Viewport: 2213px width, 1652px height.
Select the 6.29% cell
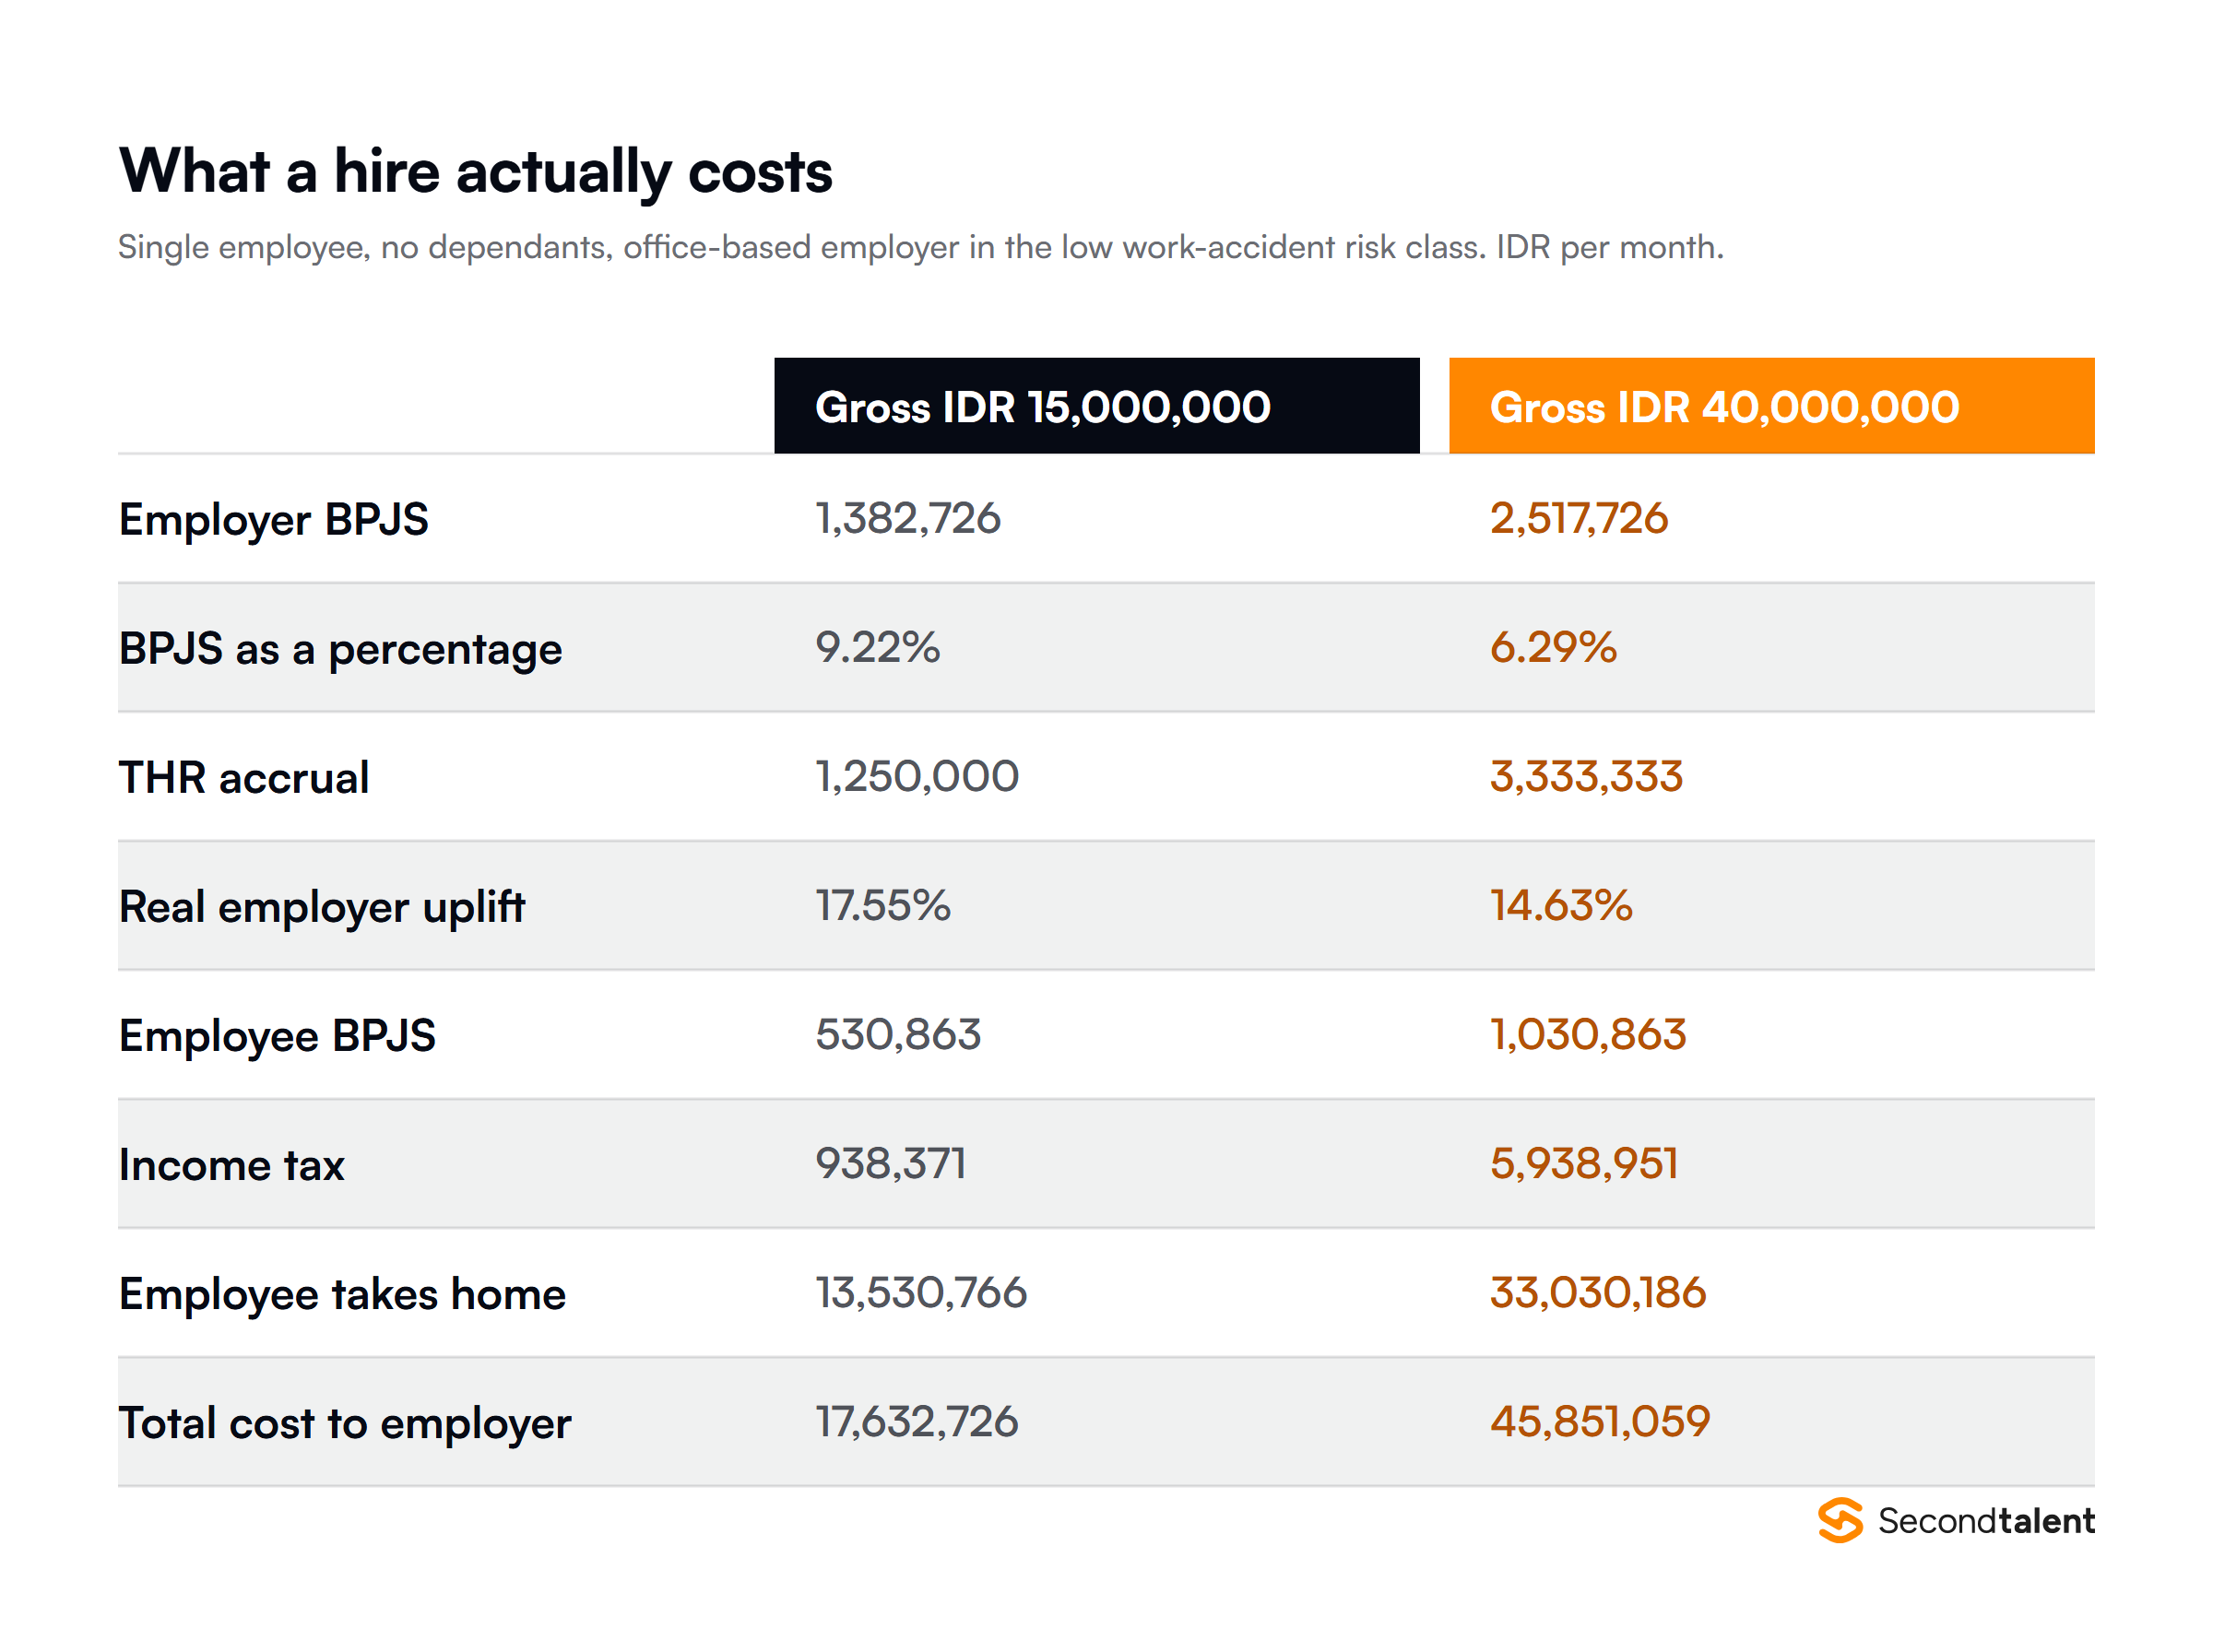tap(1552, 647)
